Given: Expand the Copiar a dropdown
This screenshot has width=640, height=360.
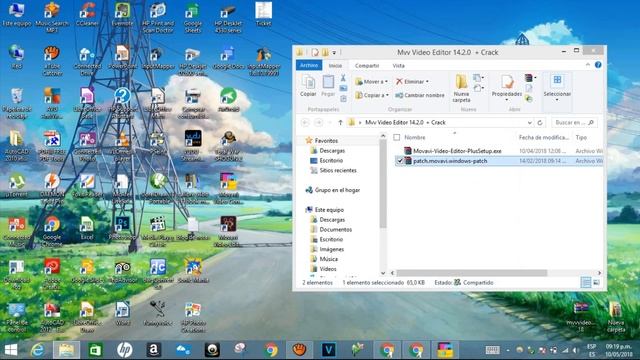Looking at the screenshot, I should pos(387,95).
